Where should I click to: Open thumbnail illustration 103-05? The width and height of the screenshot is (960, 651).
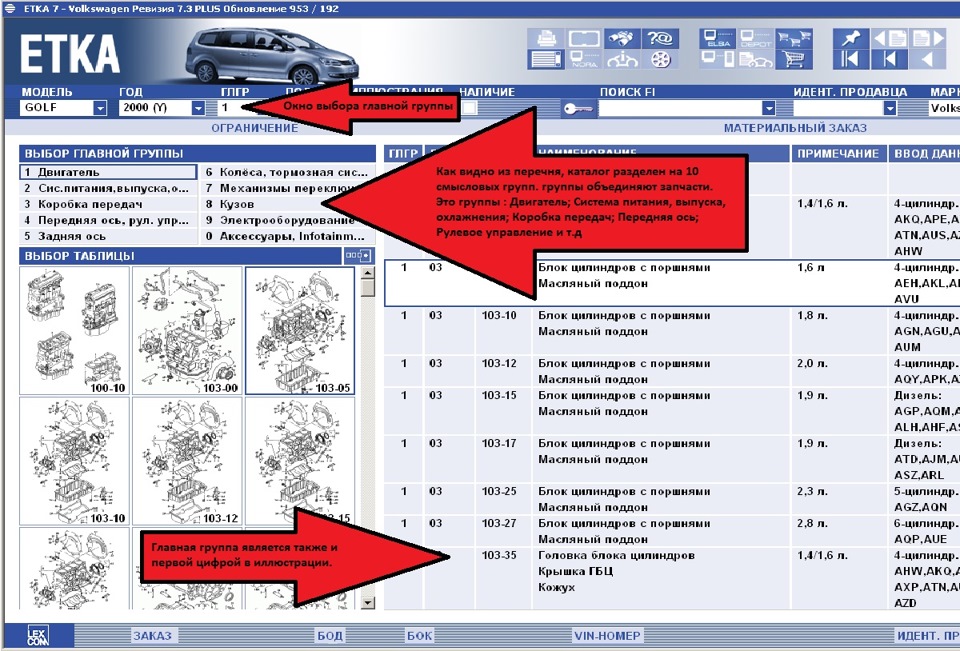pyautogui.click(x=300, y=331)
